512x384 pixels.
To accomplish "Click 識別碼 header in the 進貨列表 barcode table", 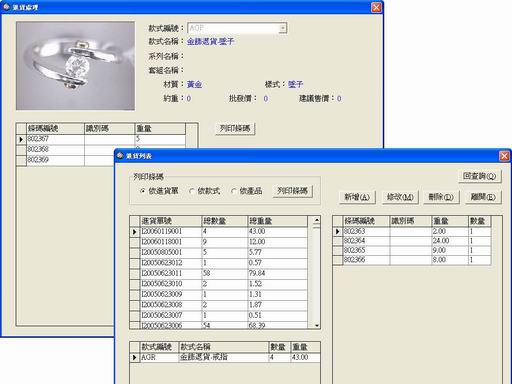I will pyautogui.click(x=410, y=221).
